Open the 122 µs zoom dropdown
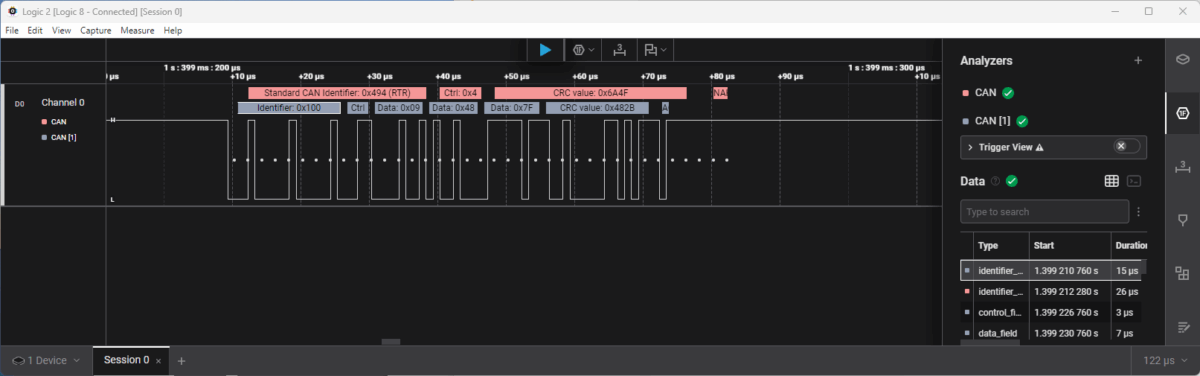 [x=1165, y=360]
